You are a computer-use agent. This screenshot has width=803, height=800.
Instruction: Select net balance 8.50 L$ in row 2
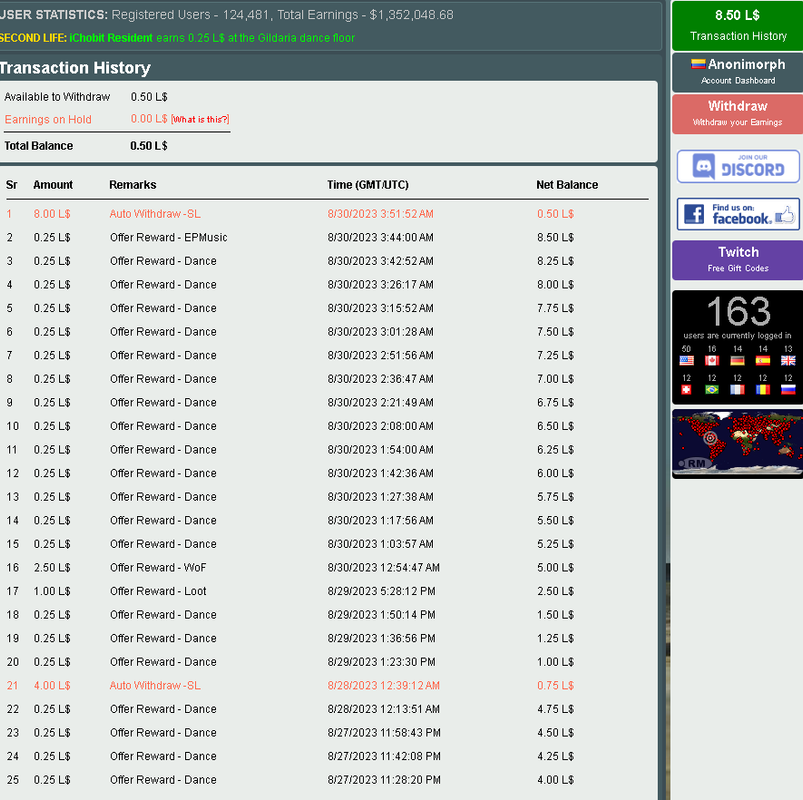coord(556,237)
